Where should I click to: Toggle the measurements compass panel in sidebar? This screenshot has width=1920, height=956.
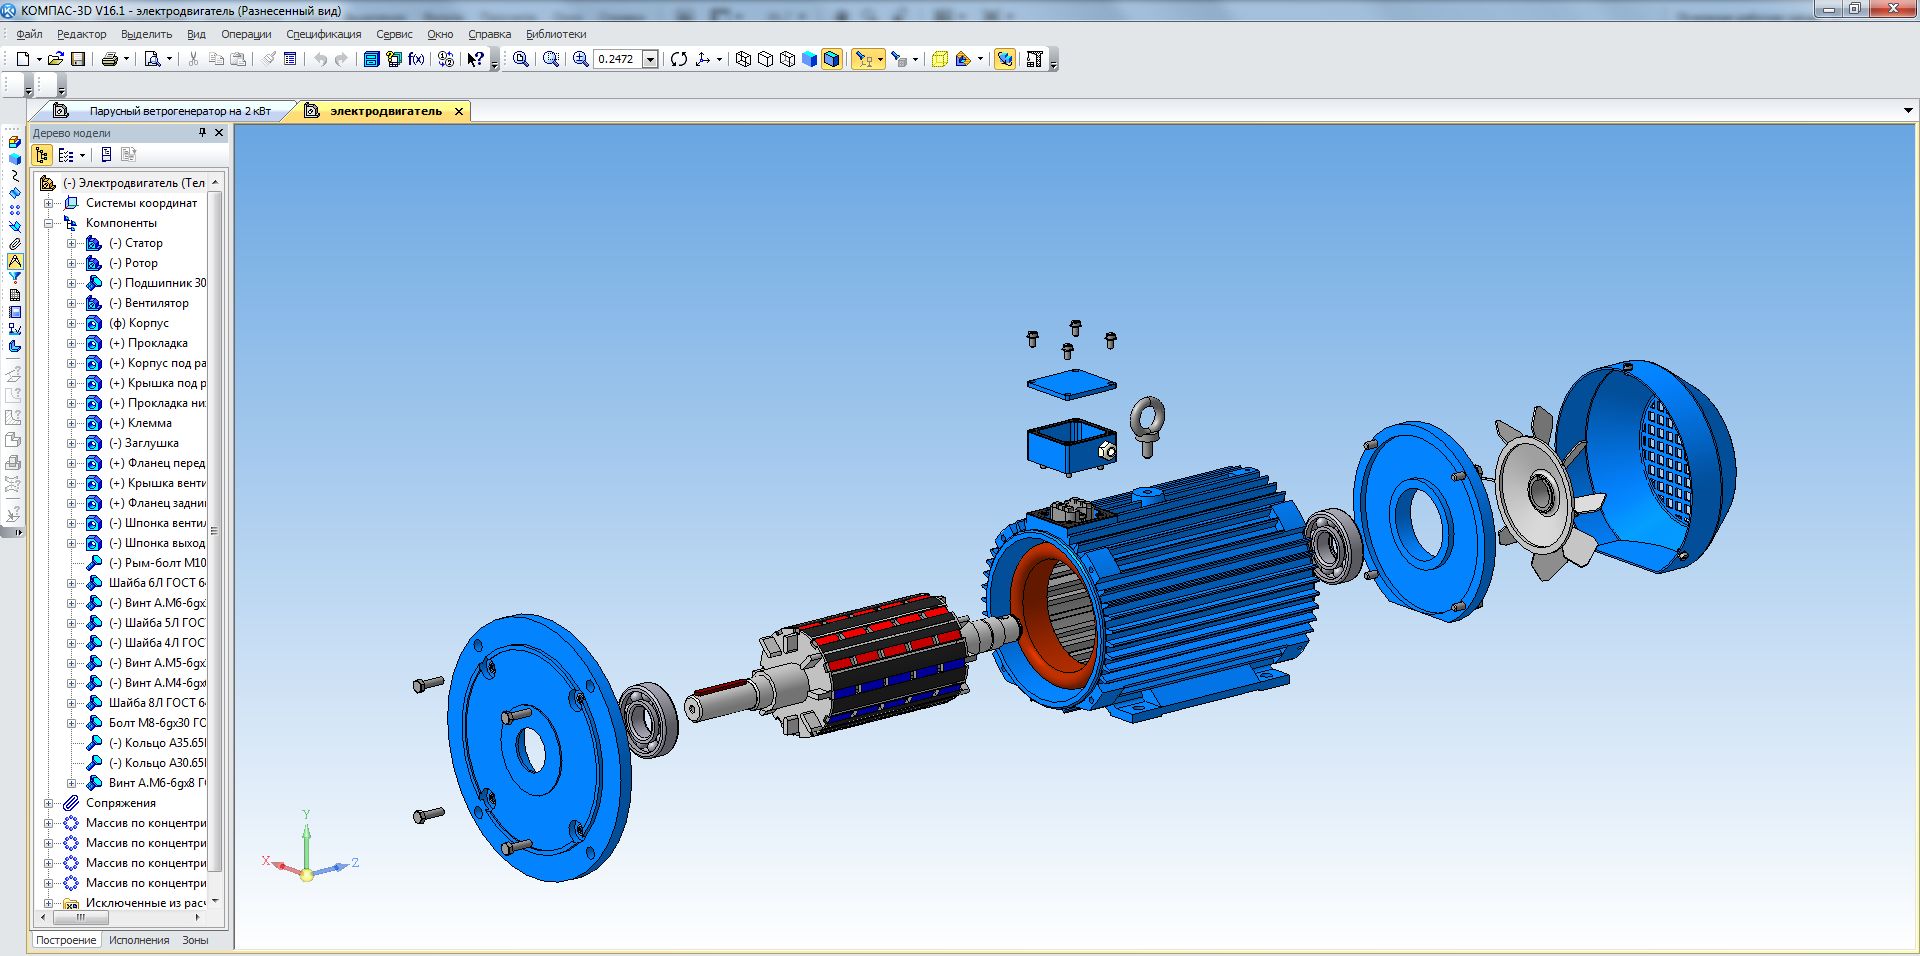[15, 261]
